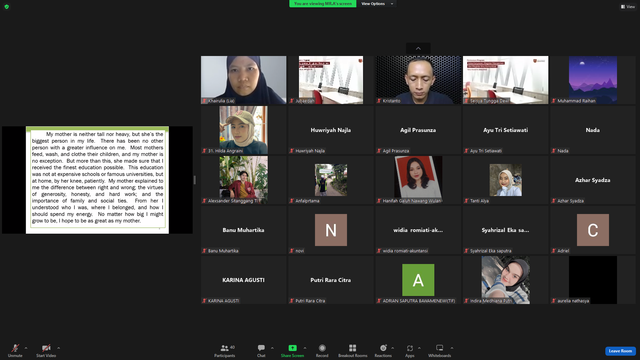Open the Chat panel
Viewport: 640px width, 360px height.
point(261,350)
